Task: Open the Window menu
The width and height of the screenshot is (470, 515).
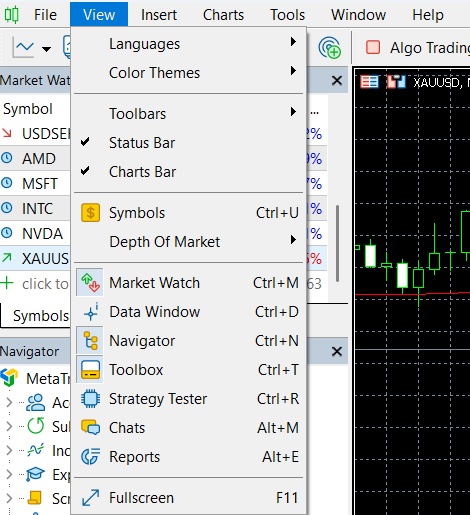Action: (358, 15)
